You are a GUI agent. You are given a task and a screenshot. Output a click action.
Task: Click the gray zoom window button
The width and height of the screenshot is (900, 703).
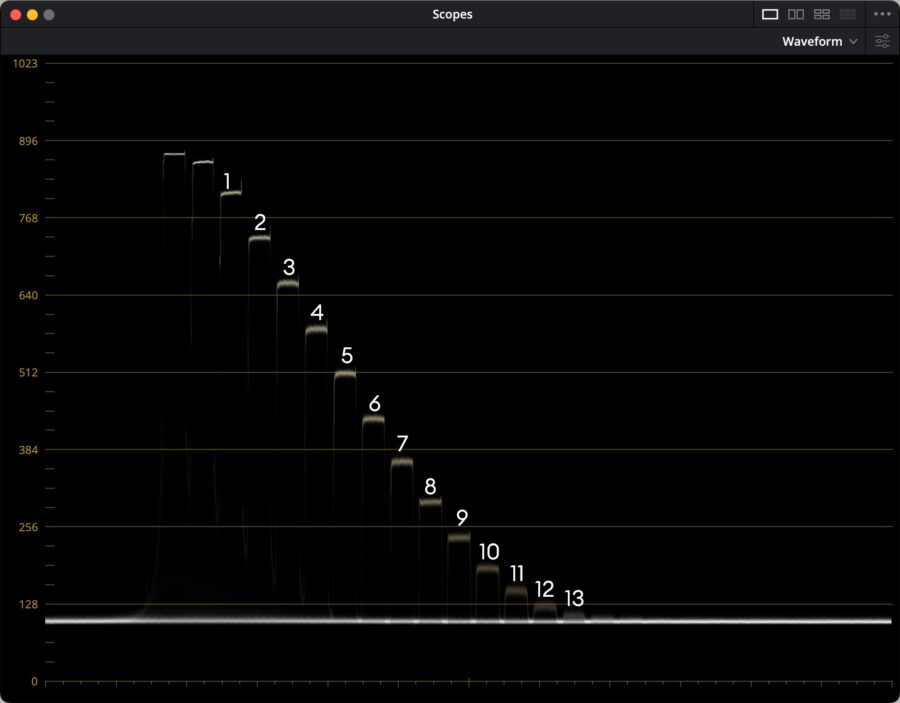click(x=49, y=15)
